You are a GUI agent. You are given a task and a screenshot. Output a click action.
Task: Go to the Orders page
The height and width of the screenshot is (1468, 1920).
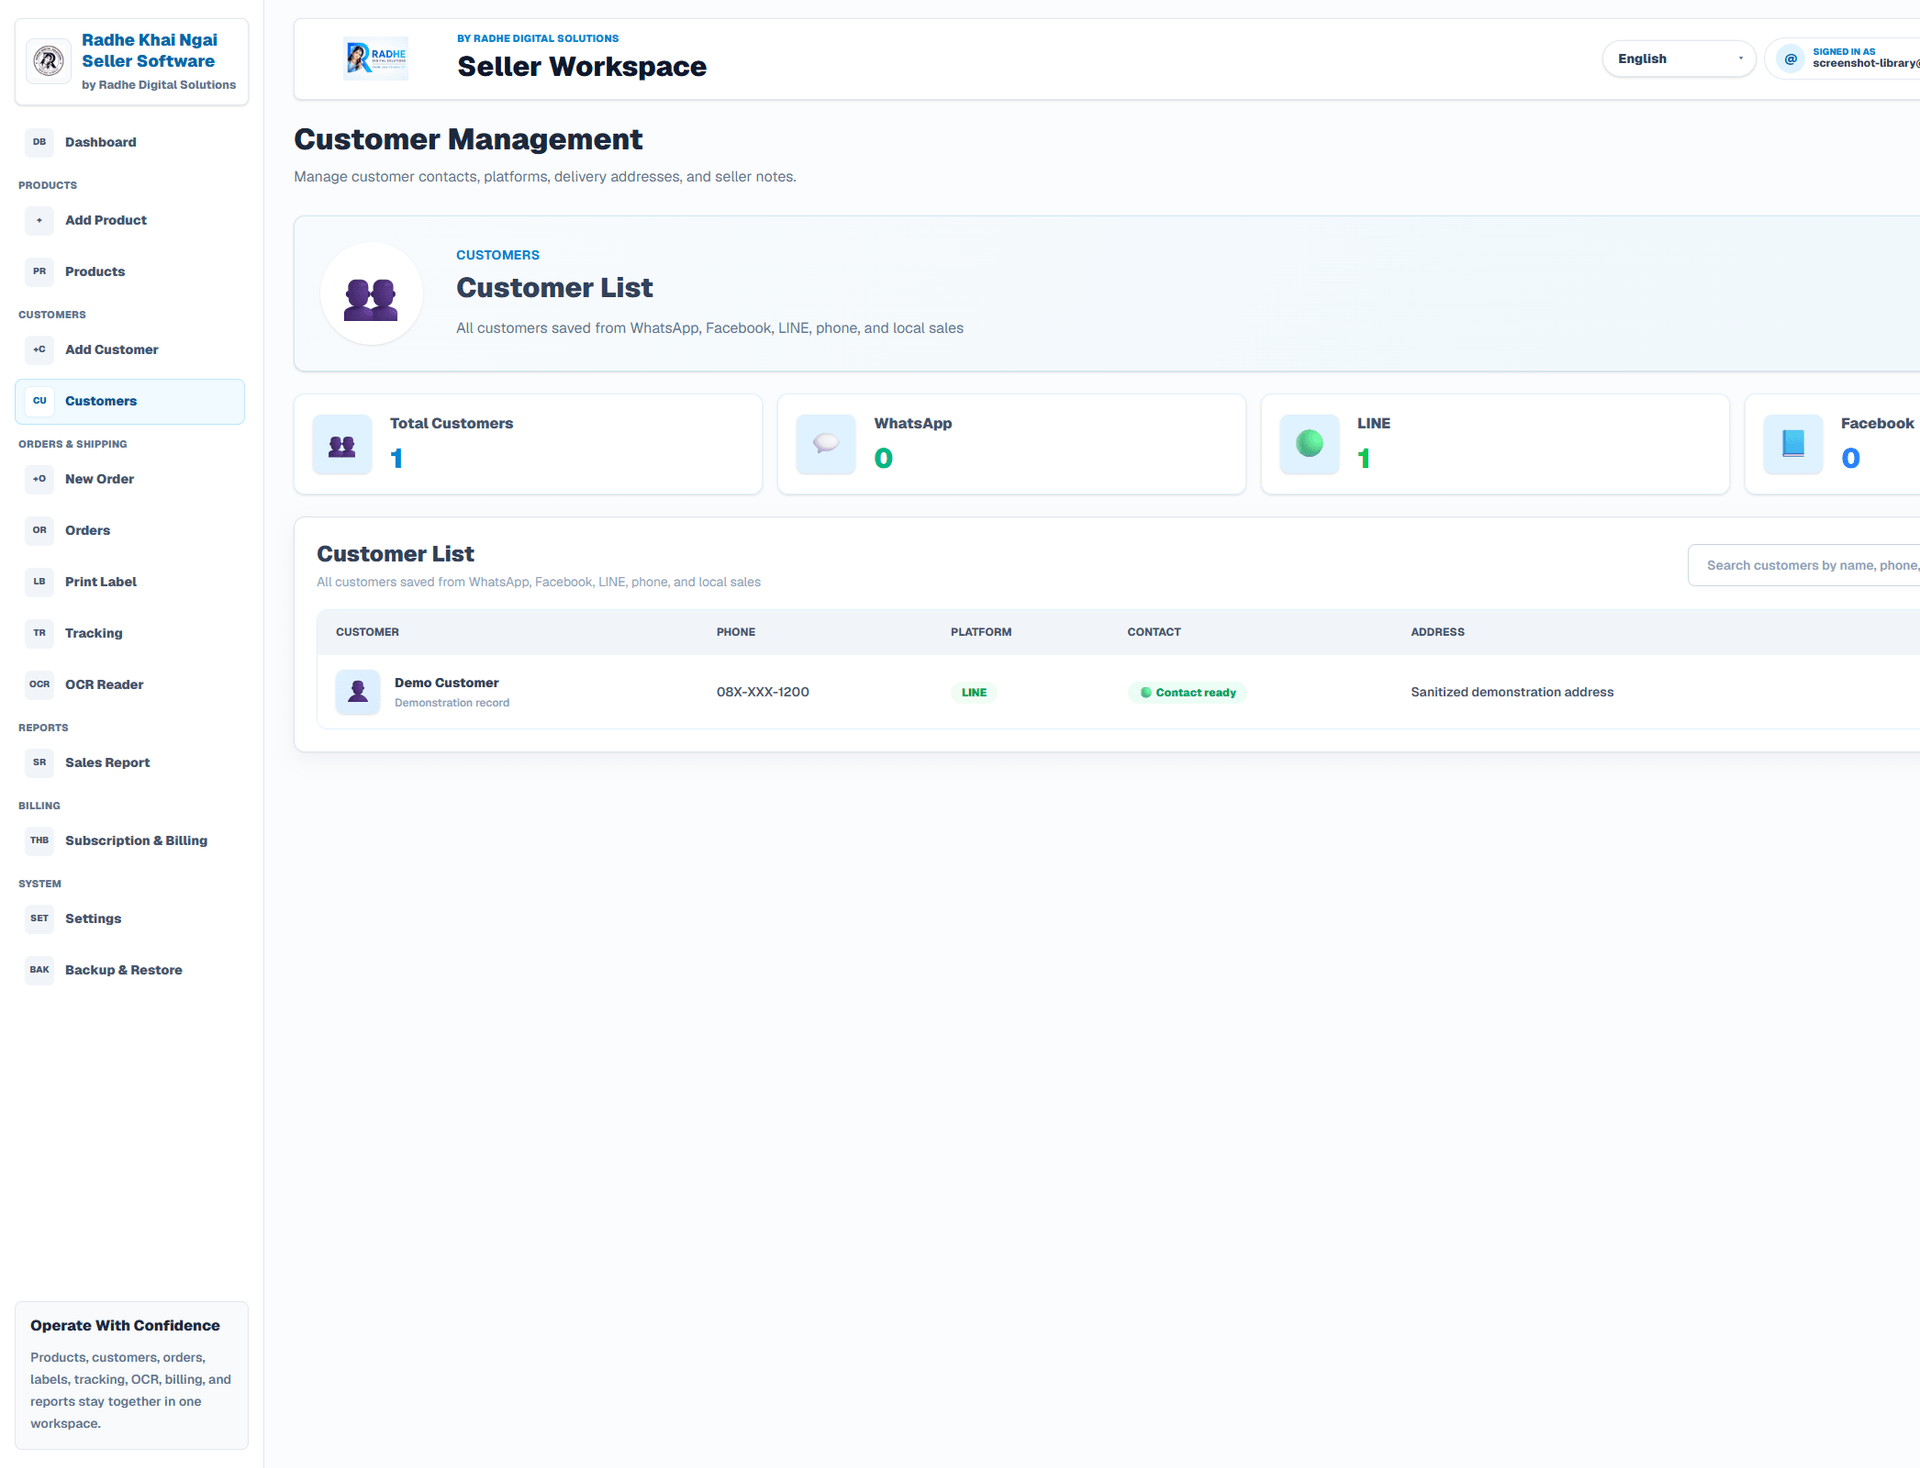pyautogui.click(x=130, y=530)
